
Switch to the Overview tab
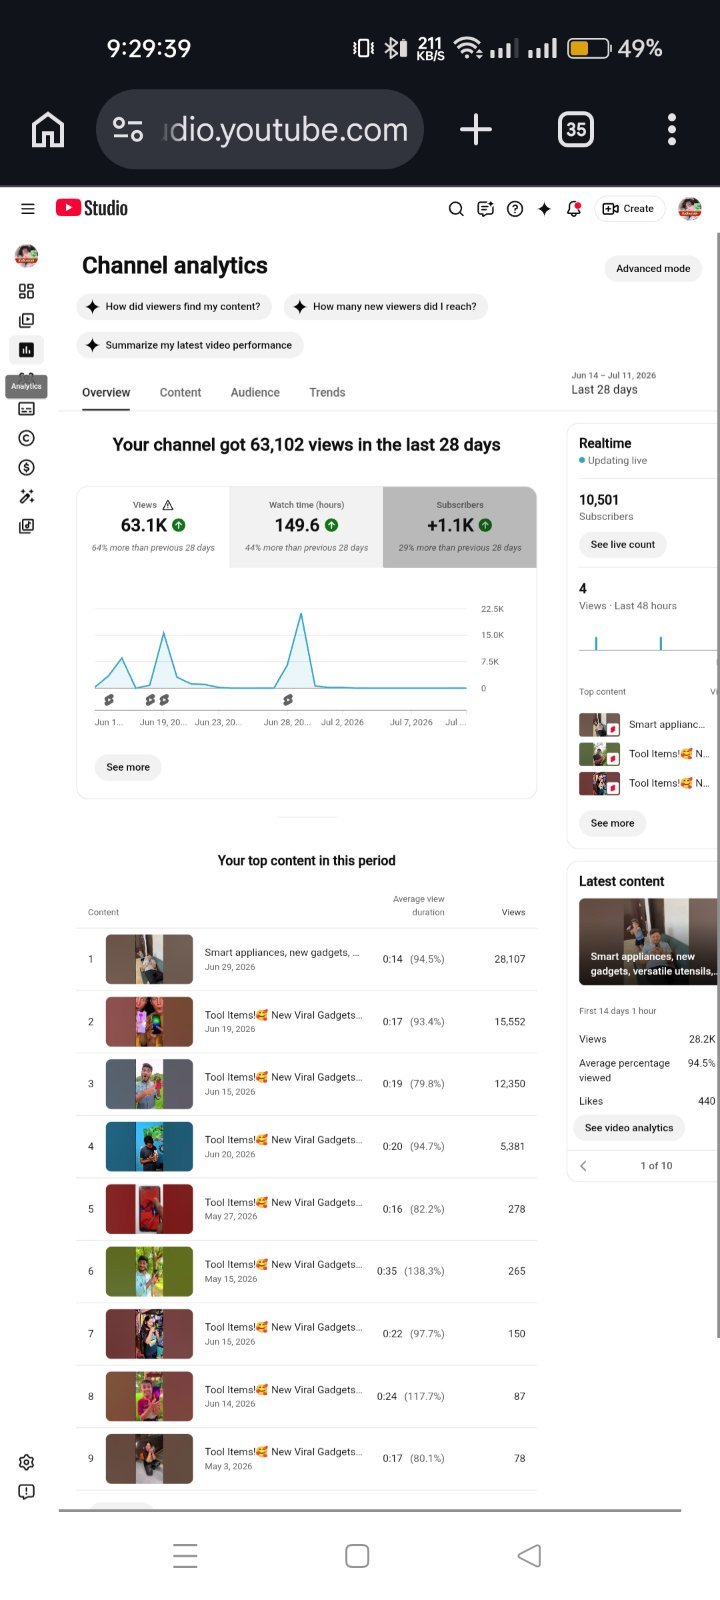pos(106,393)
